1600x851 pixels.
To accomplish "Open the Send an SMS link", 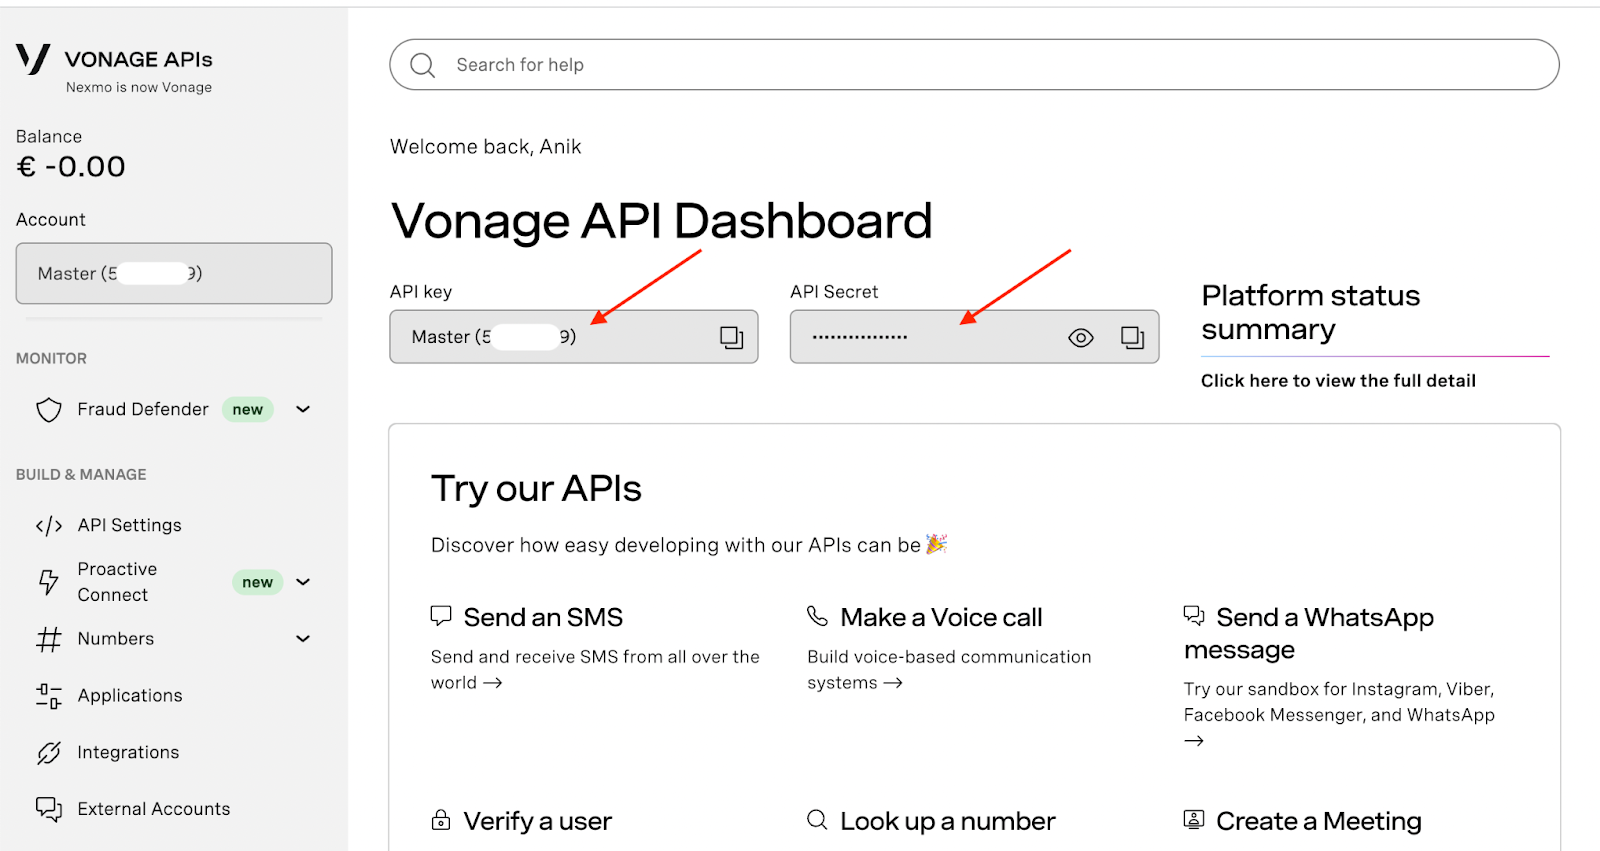I will click(543, 618).
